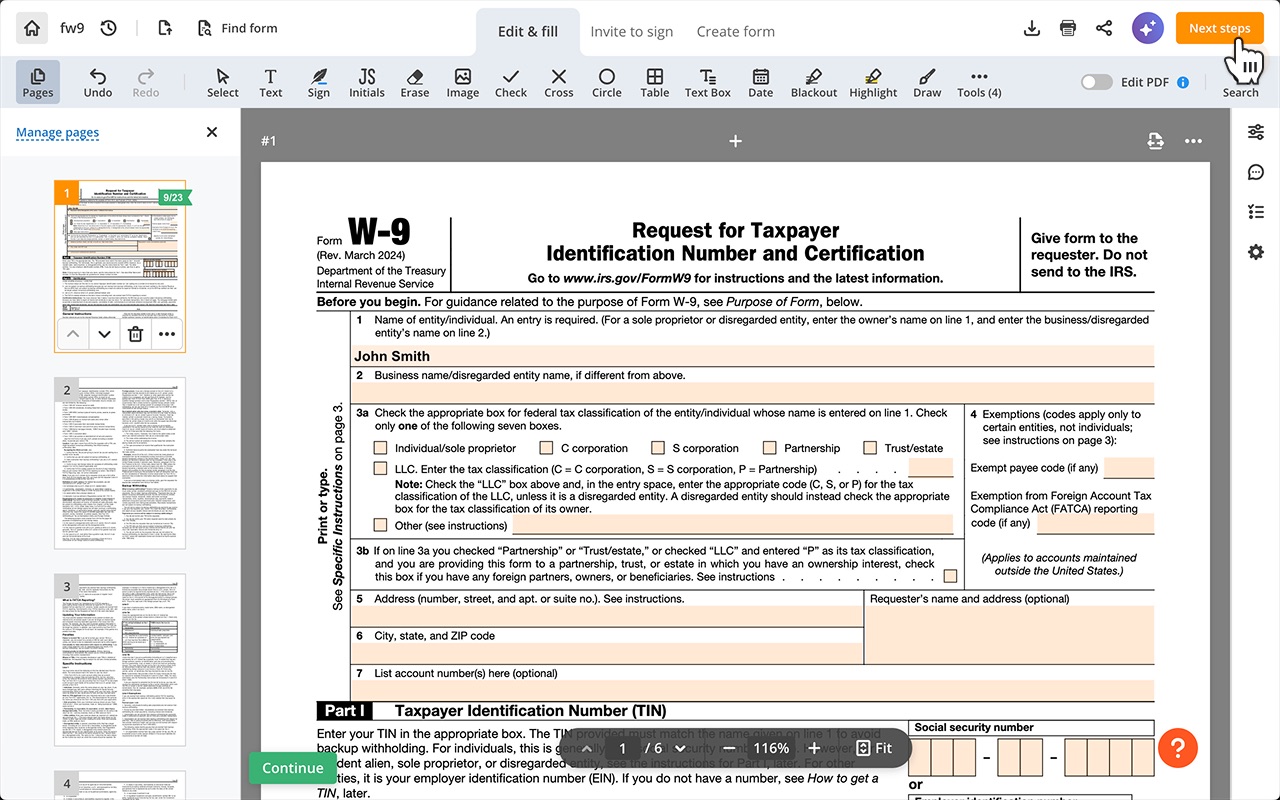
Task: Check the Trust/estate box
Action: click(x=870, y=448)
